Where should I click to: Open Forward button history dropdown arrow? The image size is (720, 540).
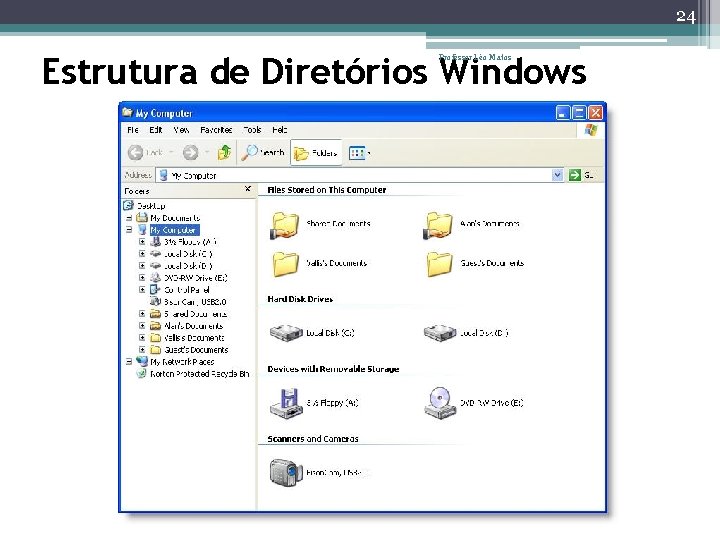click(207, 152)
